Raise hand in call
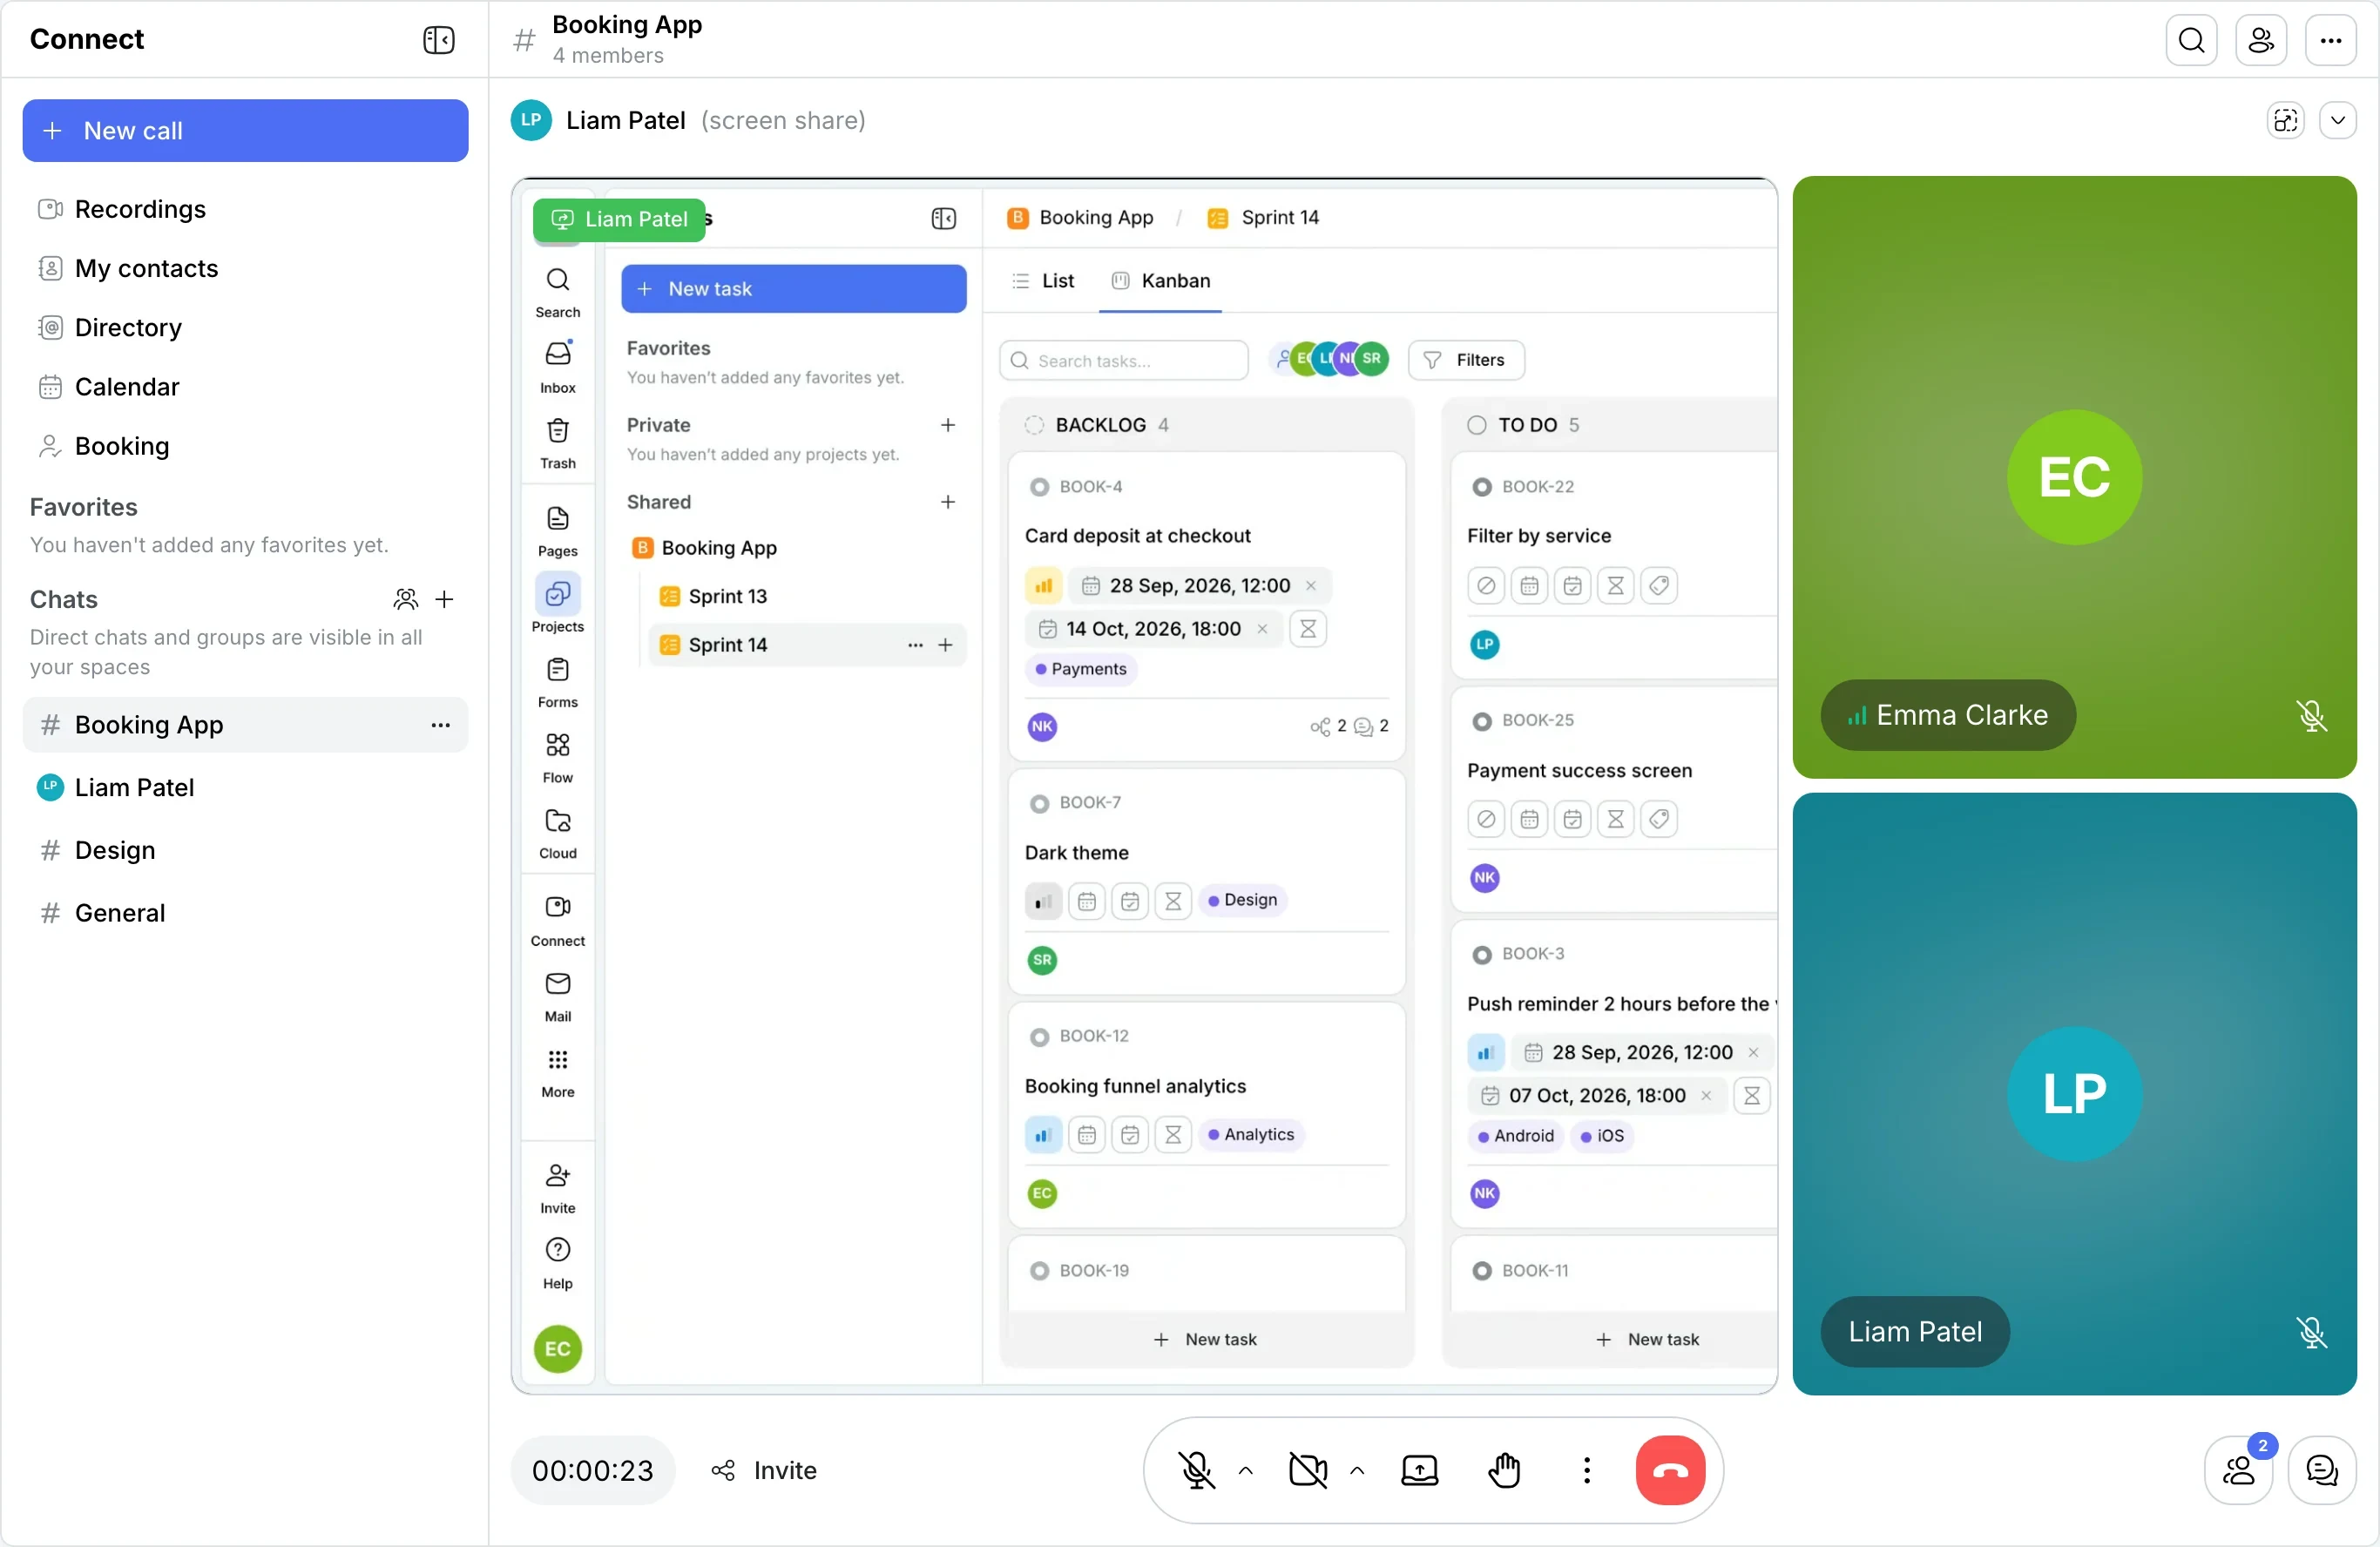This screenshot has width=2380, height=1547. [x=1503, y=1470]
